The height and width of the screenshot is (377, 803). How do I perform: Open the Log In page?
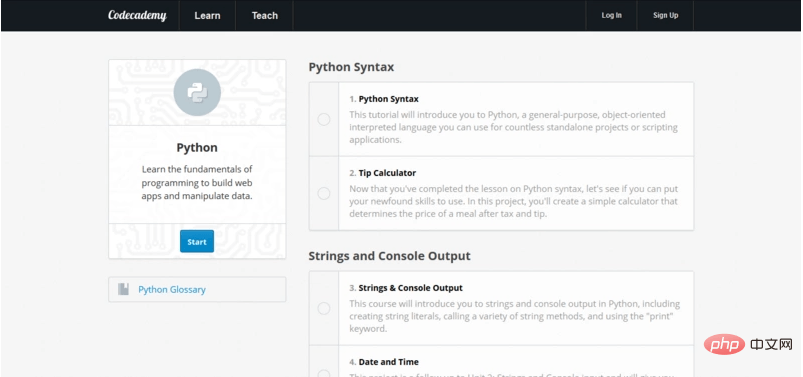tap(611, 15)
